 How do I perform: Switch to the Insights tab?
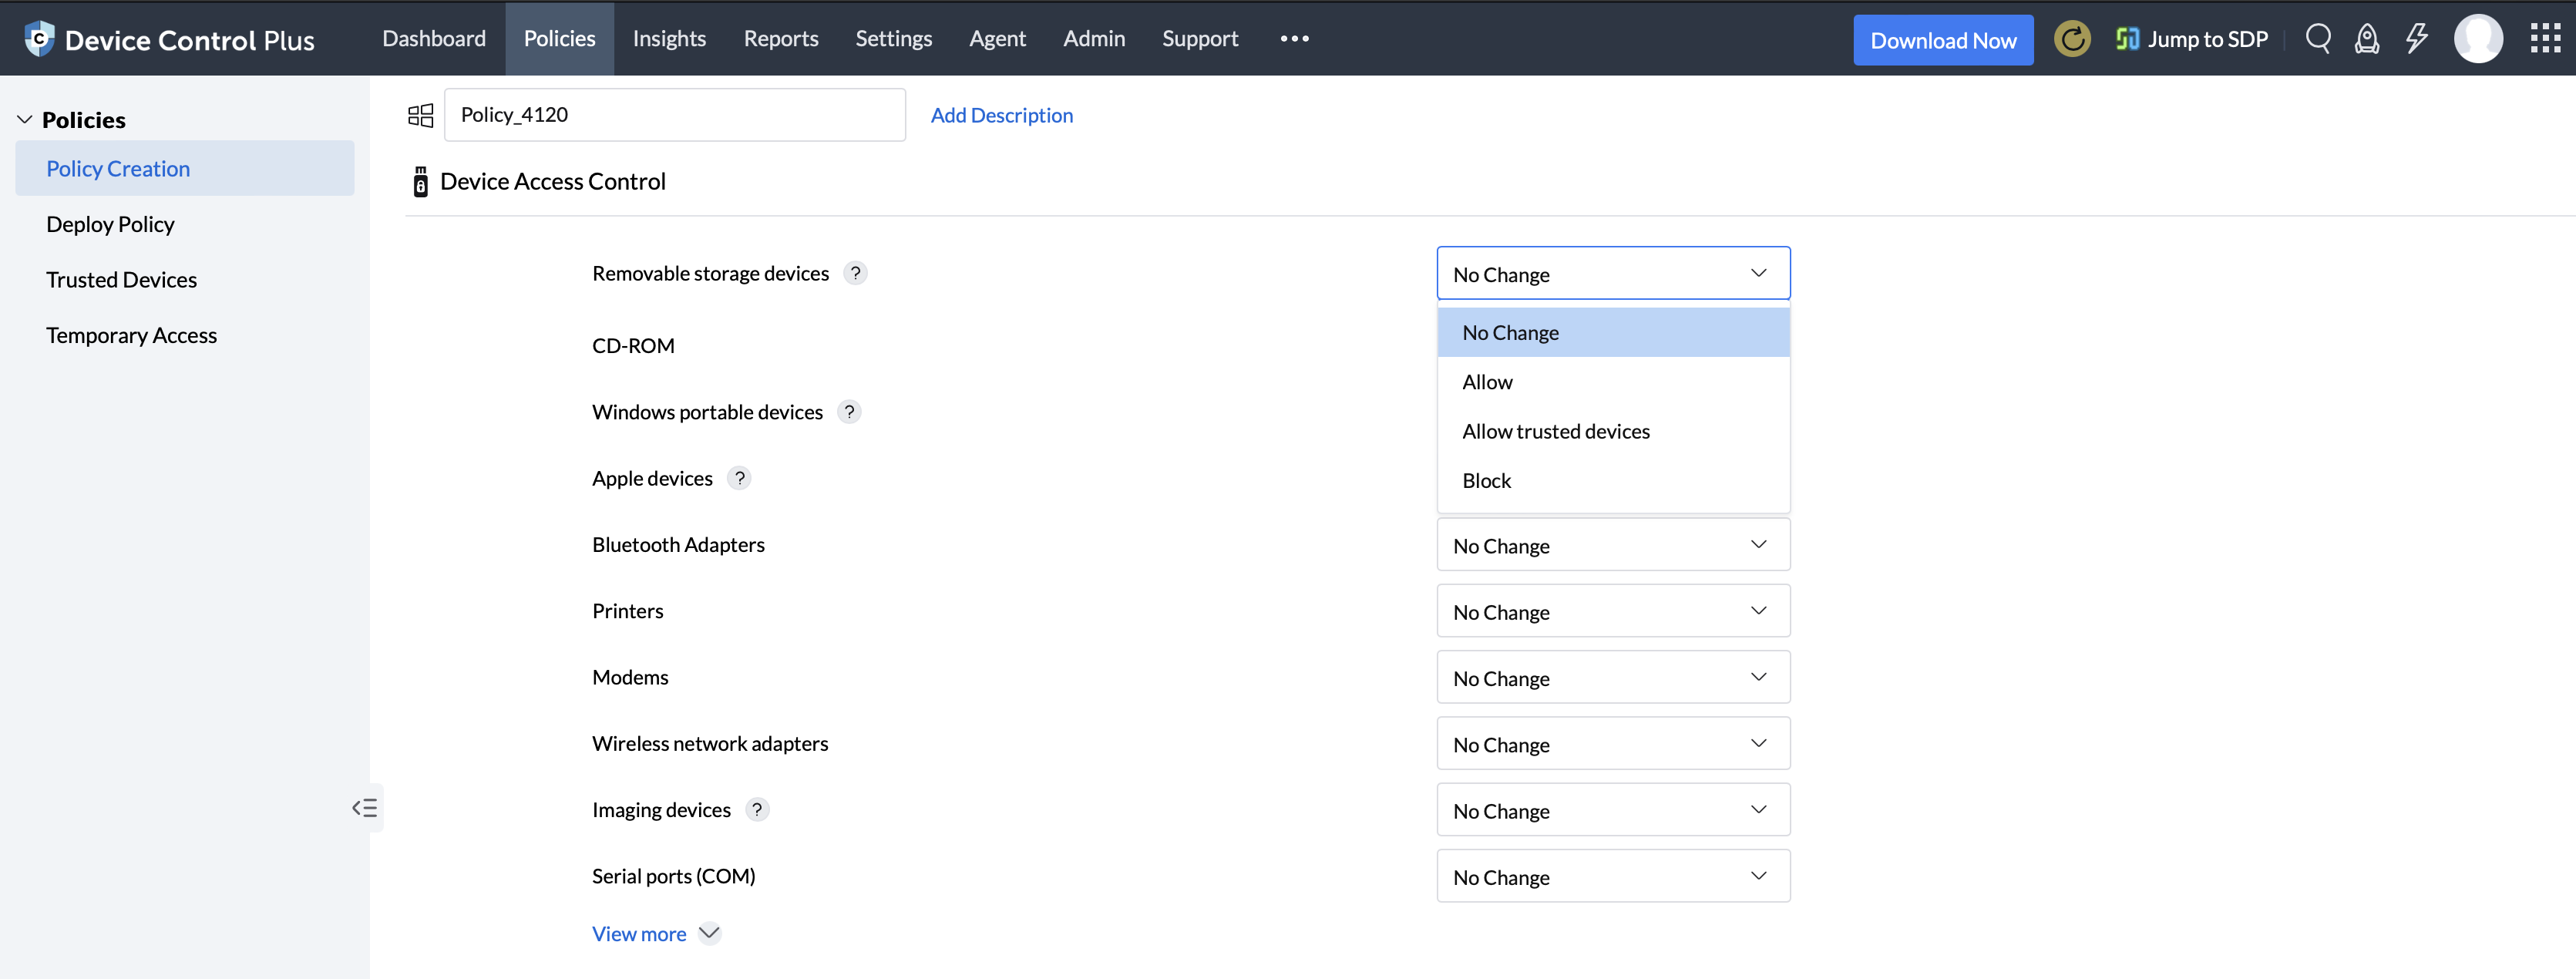669,39
